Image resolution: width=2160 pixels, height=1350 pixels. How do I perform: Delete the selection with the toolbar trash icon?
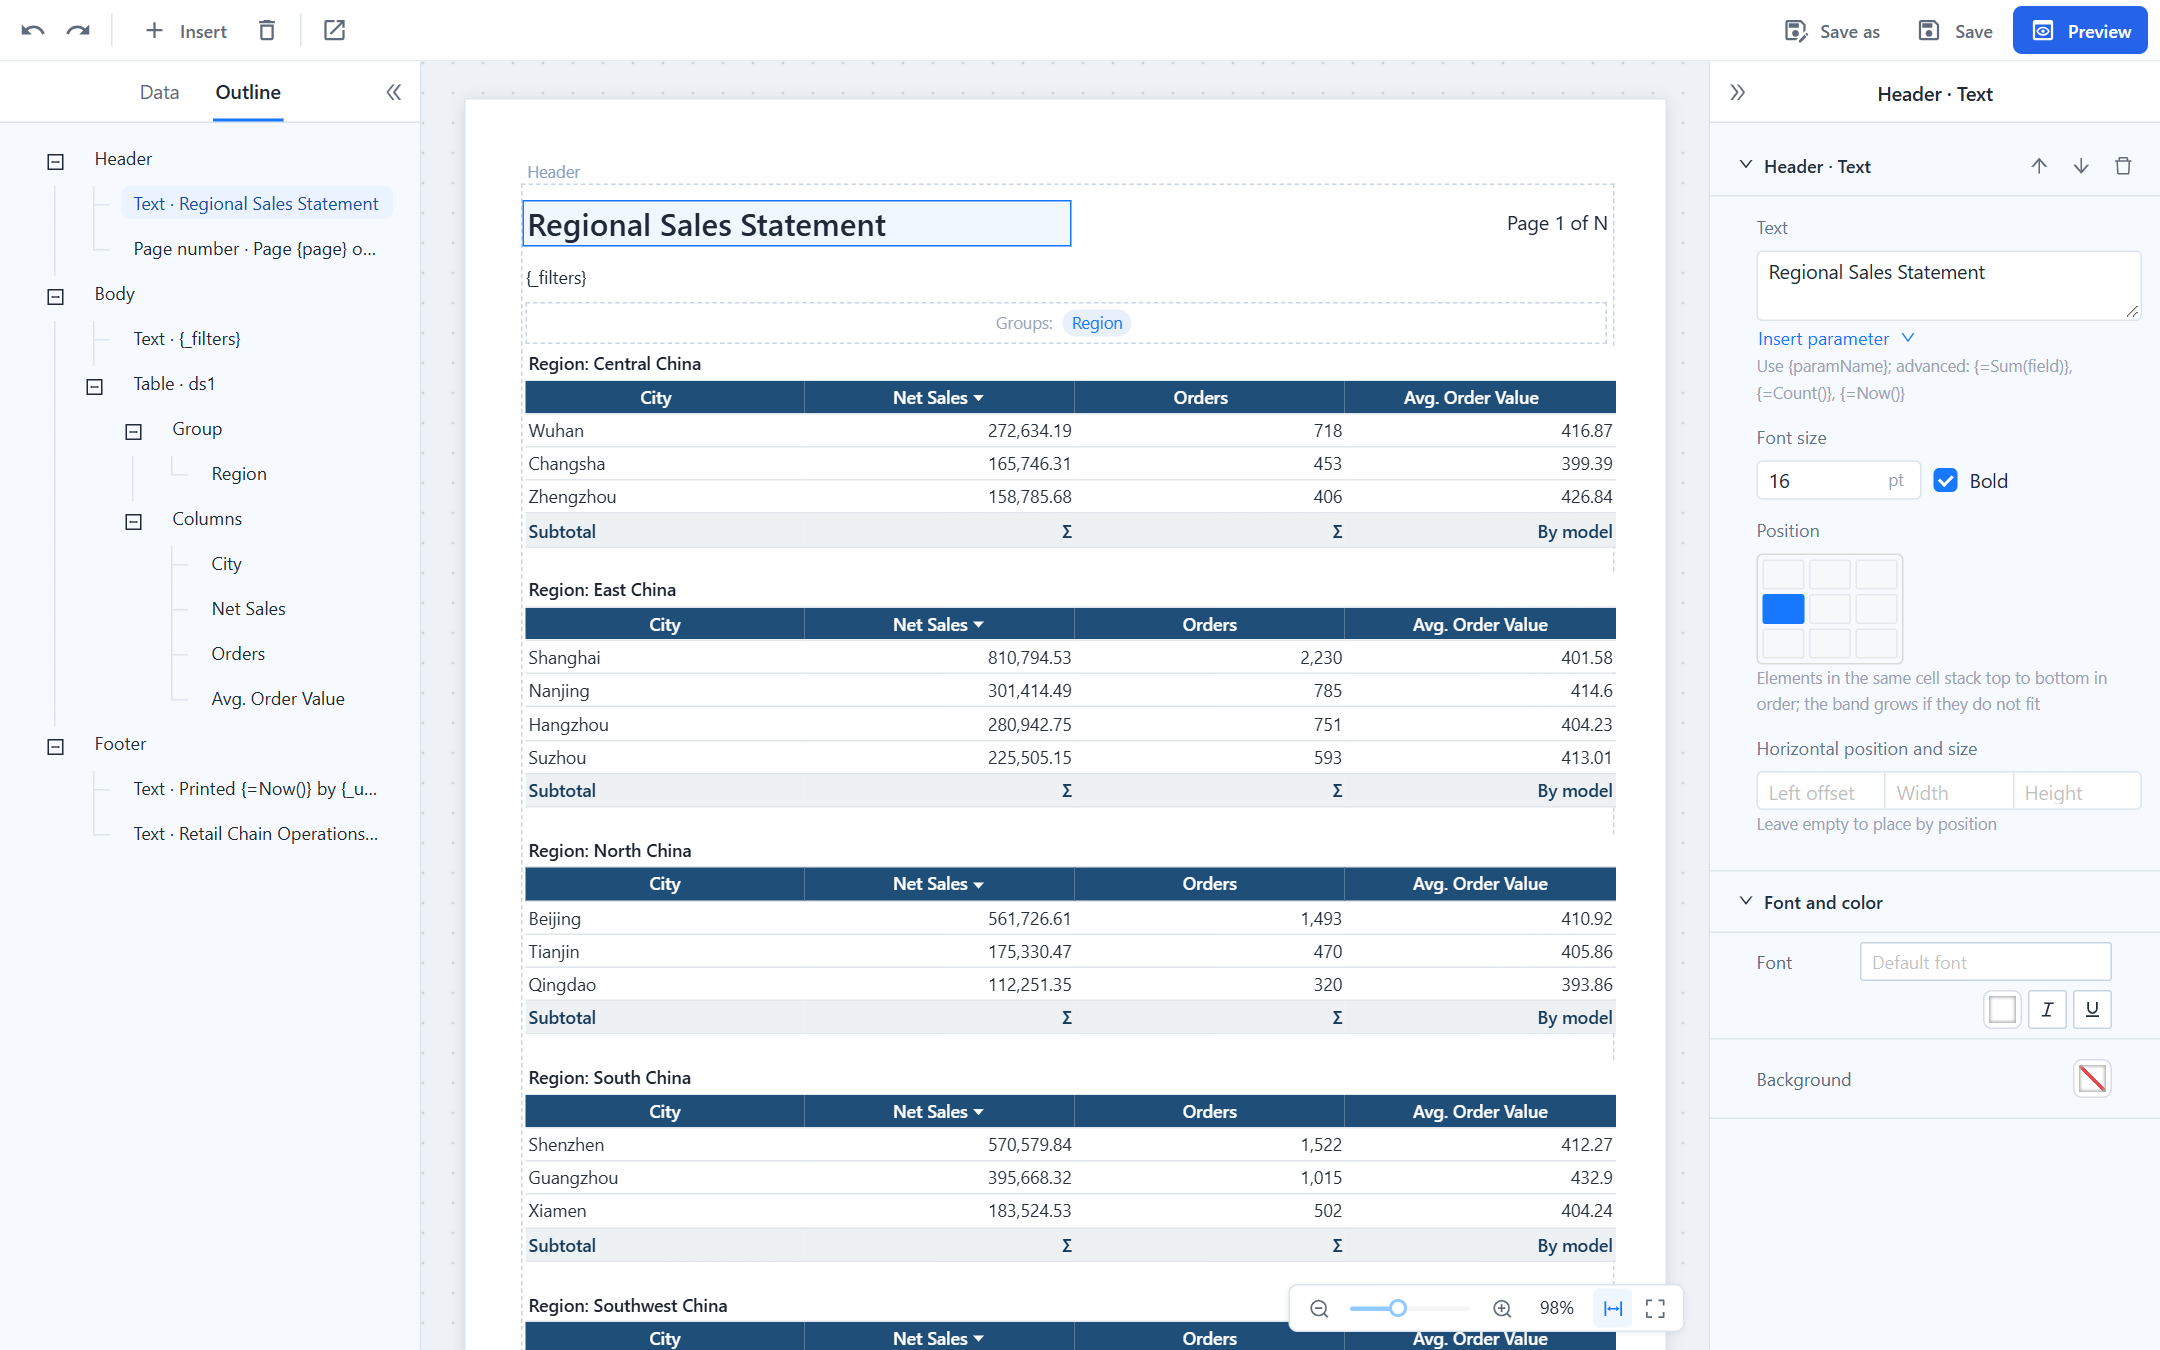coord(267,31)
